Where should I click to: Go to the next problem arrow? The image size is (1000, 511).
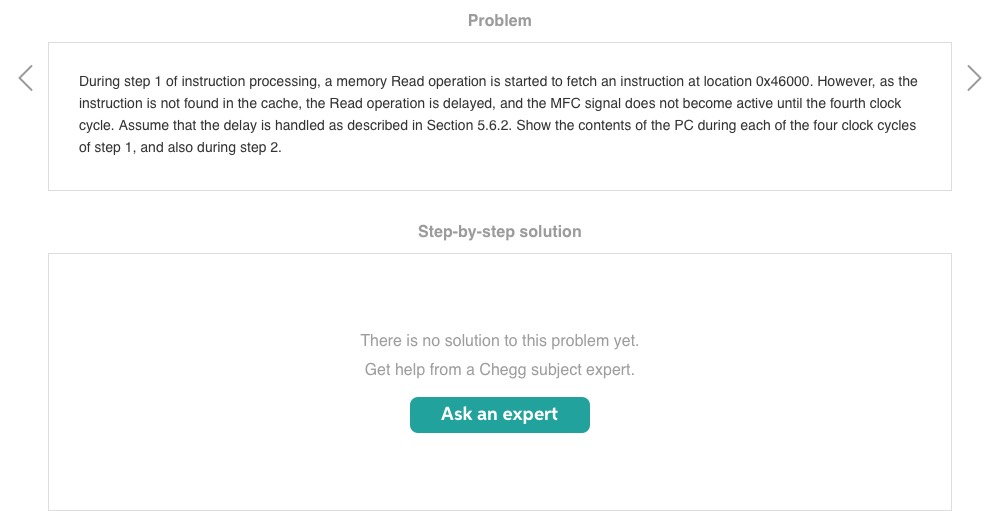pos(974,78)
